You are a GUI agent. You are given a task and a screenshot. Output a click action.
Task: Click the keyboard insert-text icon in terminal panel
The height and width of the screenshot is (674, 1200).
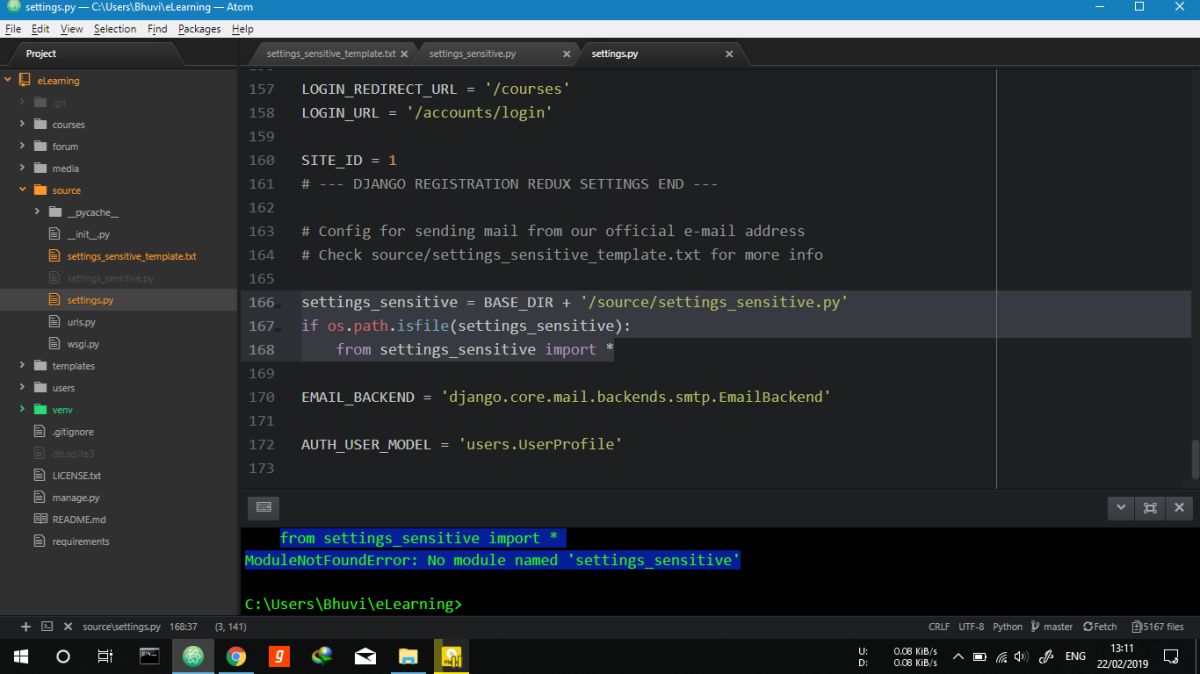coord(264,508)
